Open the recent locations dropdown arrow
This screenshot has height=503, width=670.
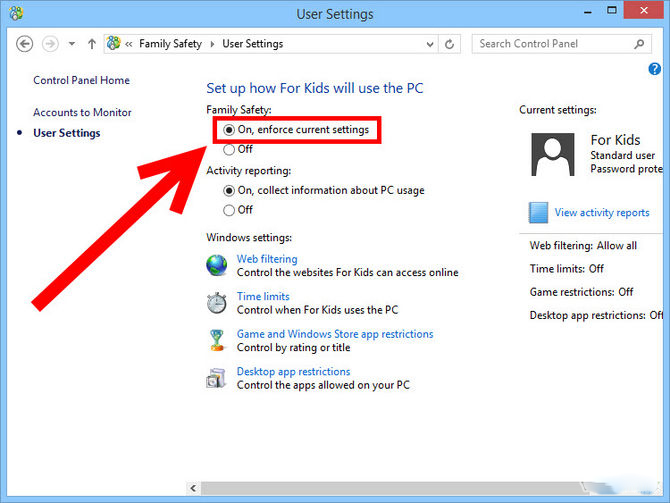tap(72, 44)
